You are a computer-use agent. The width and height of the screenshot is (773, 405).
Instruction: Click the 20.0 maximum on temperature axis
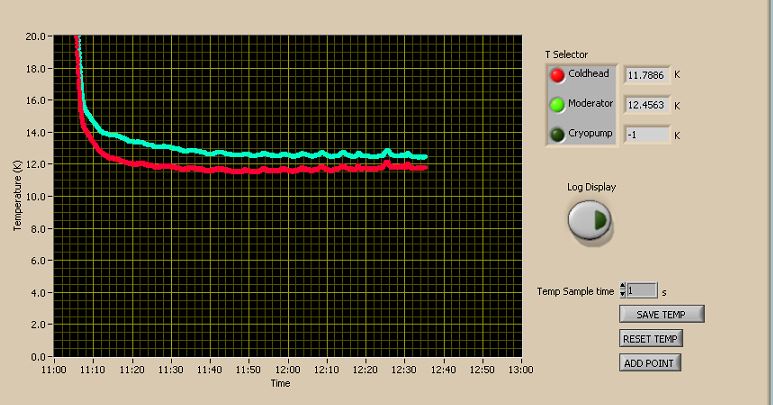click(35, 36)
